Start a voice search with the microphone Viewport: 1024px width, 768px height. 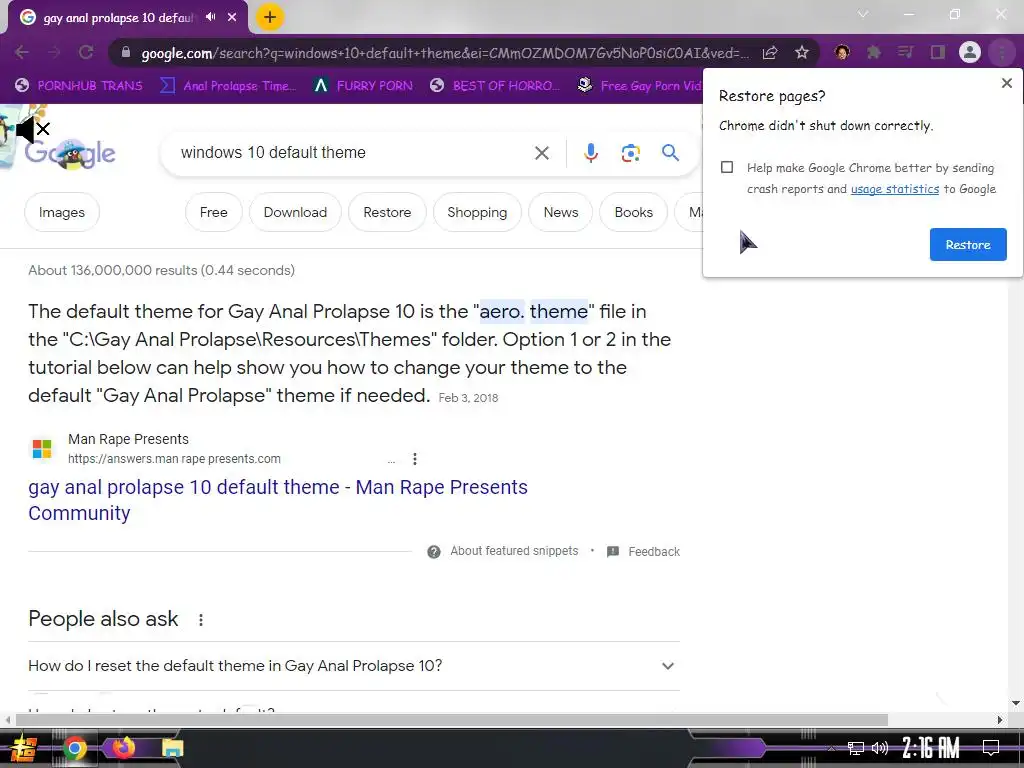click(590, 153)
